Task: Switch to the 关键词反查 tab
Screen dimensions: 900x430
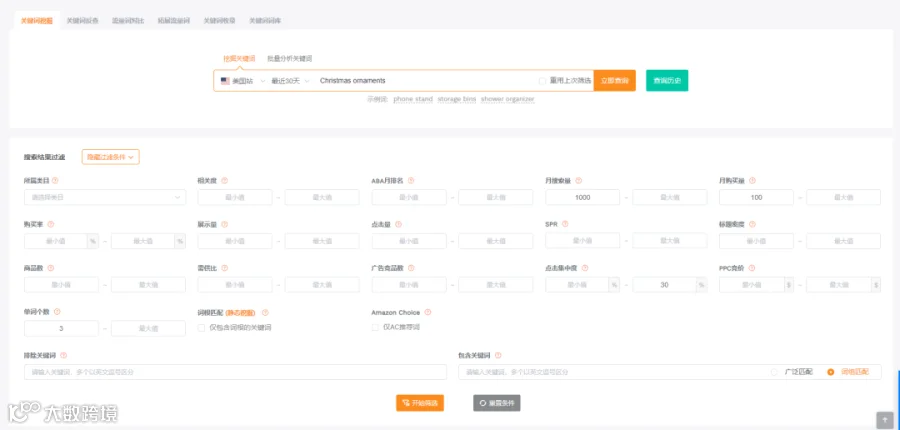Action: click(83, 21)
